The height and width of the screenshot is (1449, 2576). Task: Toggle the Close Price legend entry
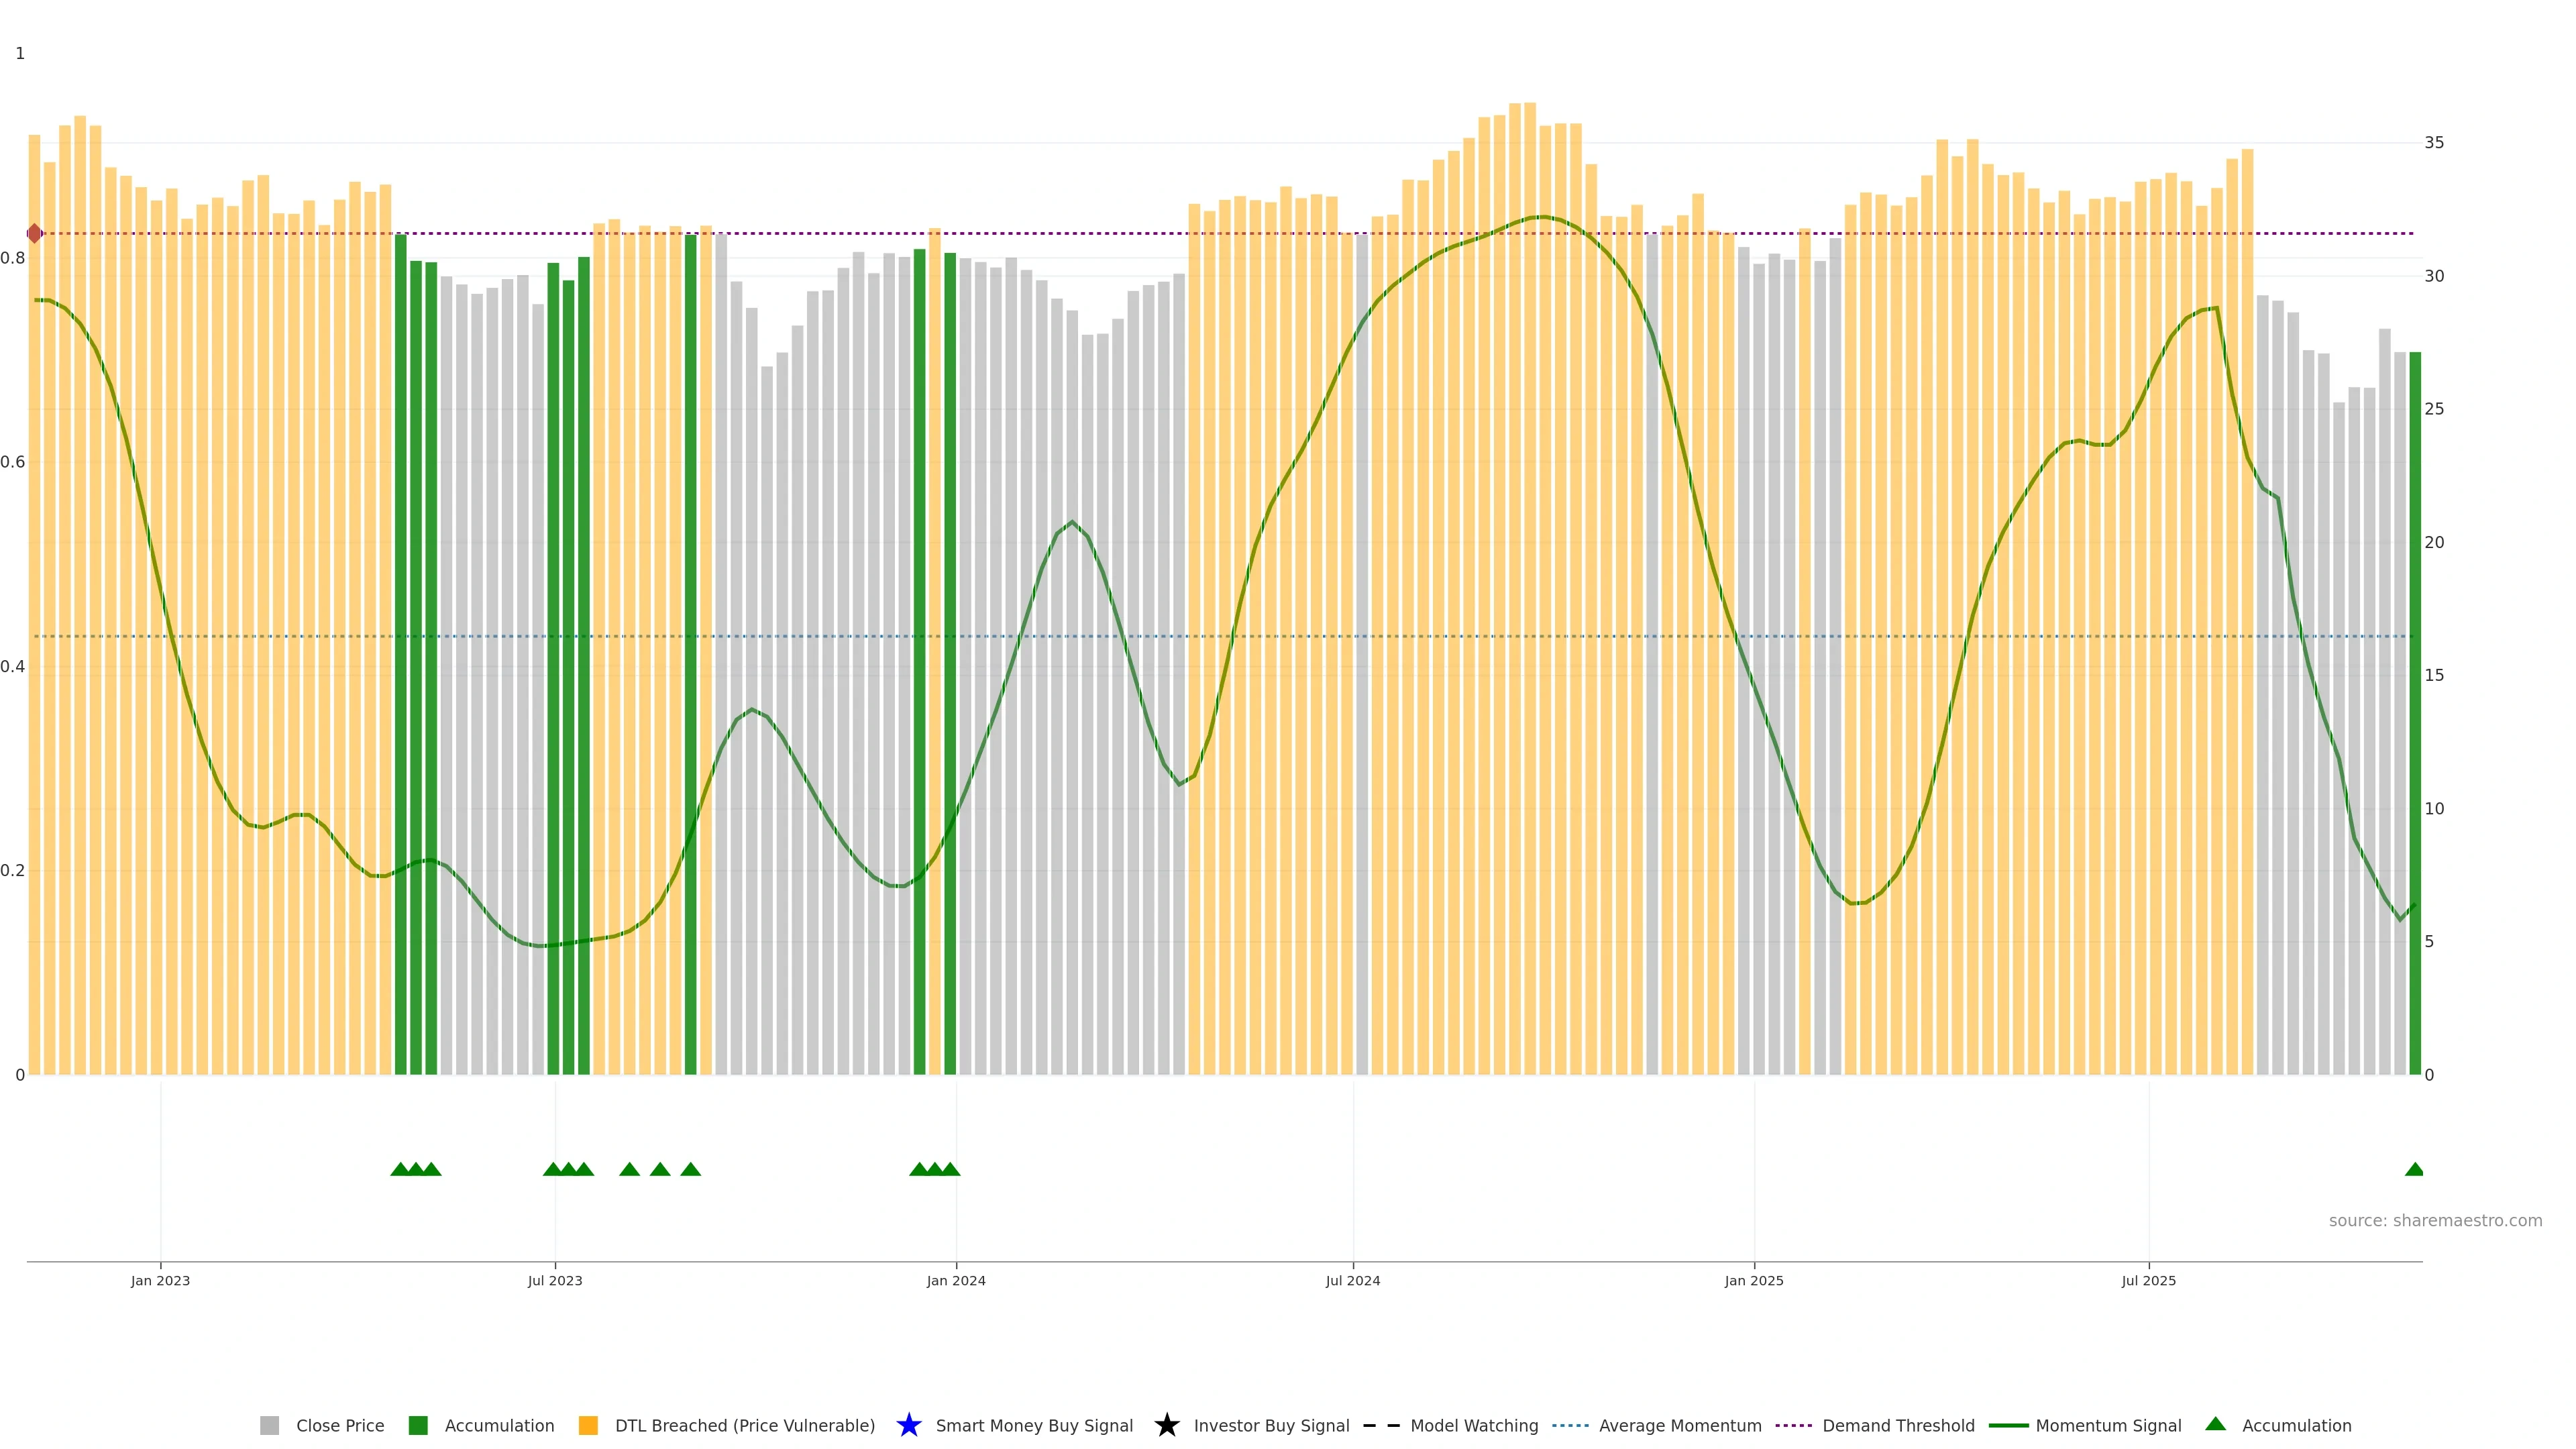pos(339,1425)
